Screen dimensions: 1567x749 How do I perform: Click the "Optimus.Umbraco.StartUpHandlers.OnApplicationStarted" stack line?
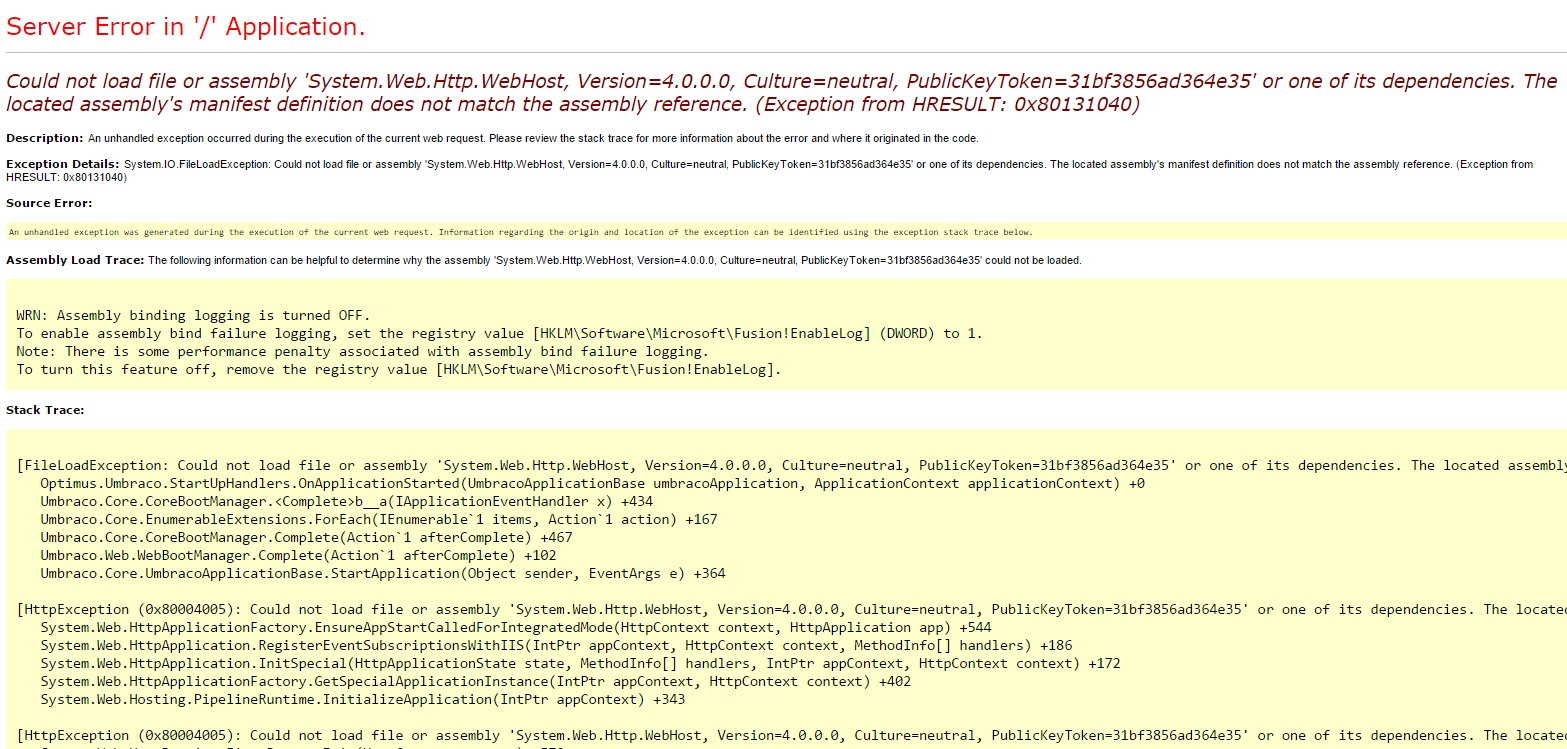tap(592, 483)
